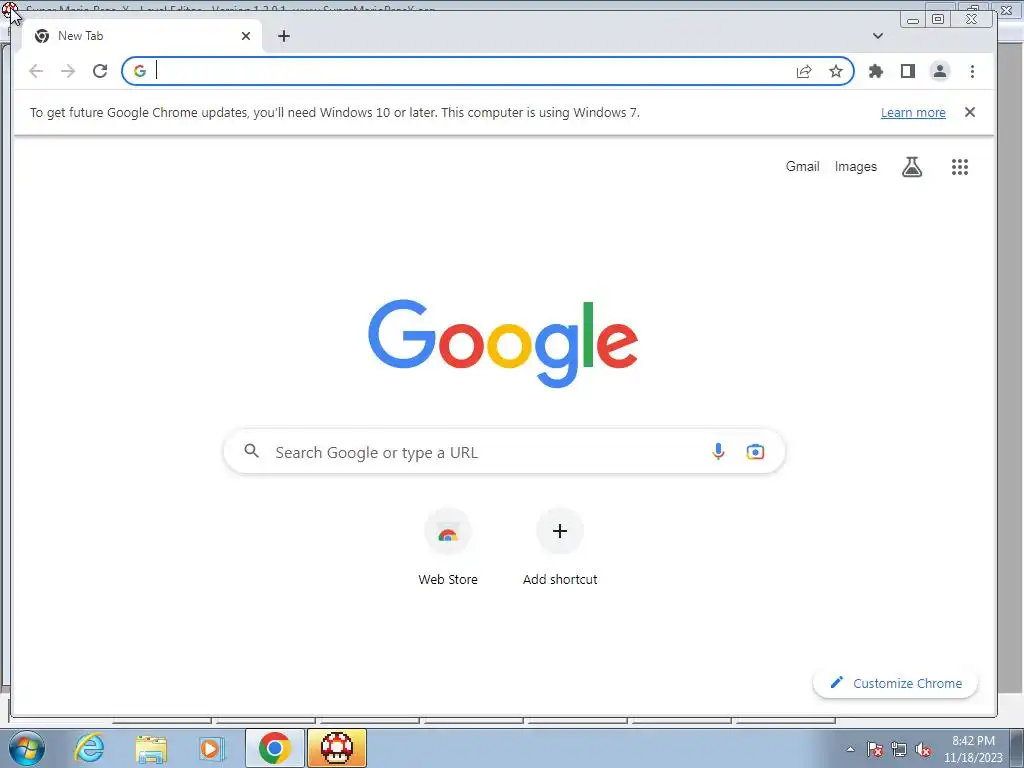The height and width of the screenshot is (768, 1024).
Task: Open the Google apps grid
Action: (959, 167)
